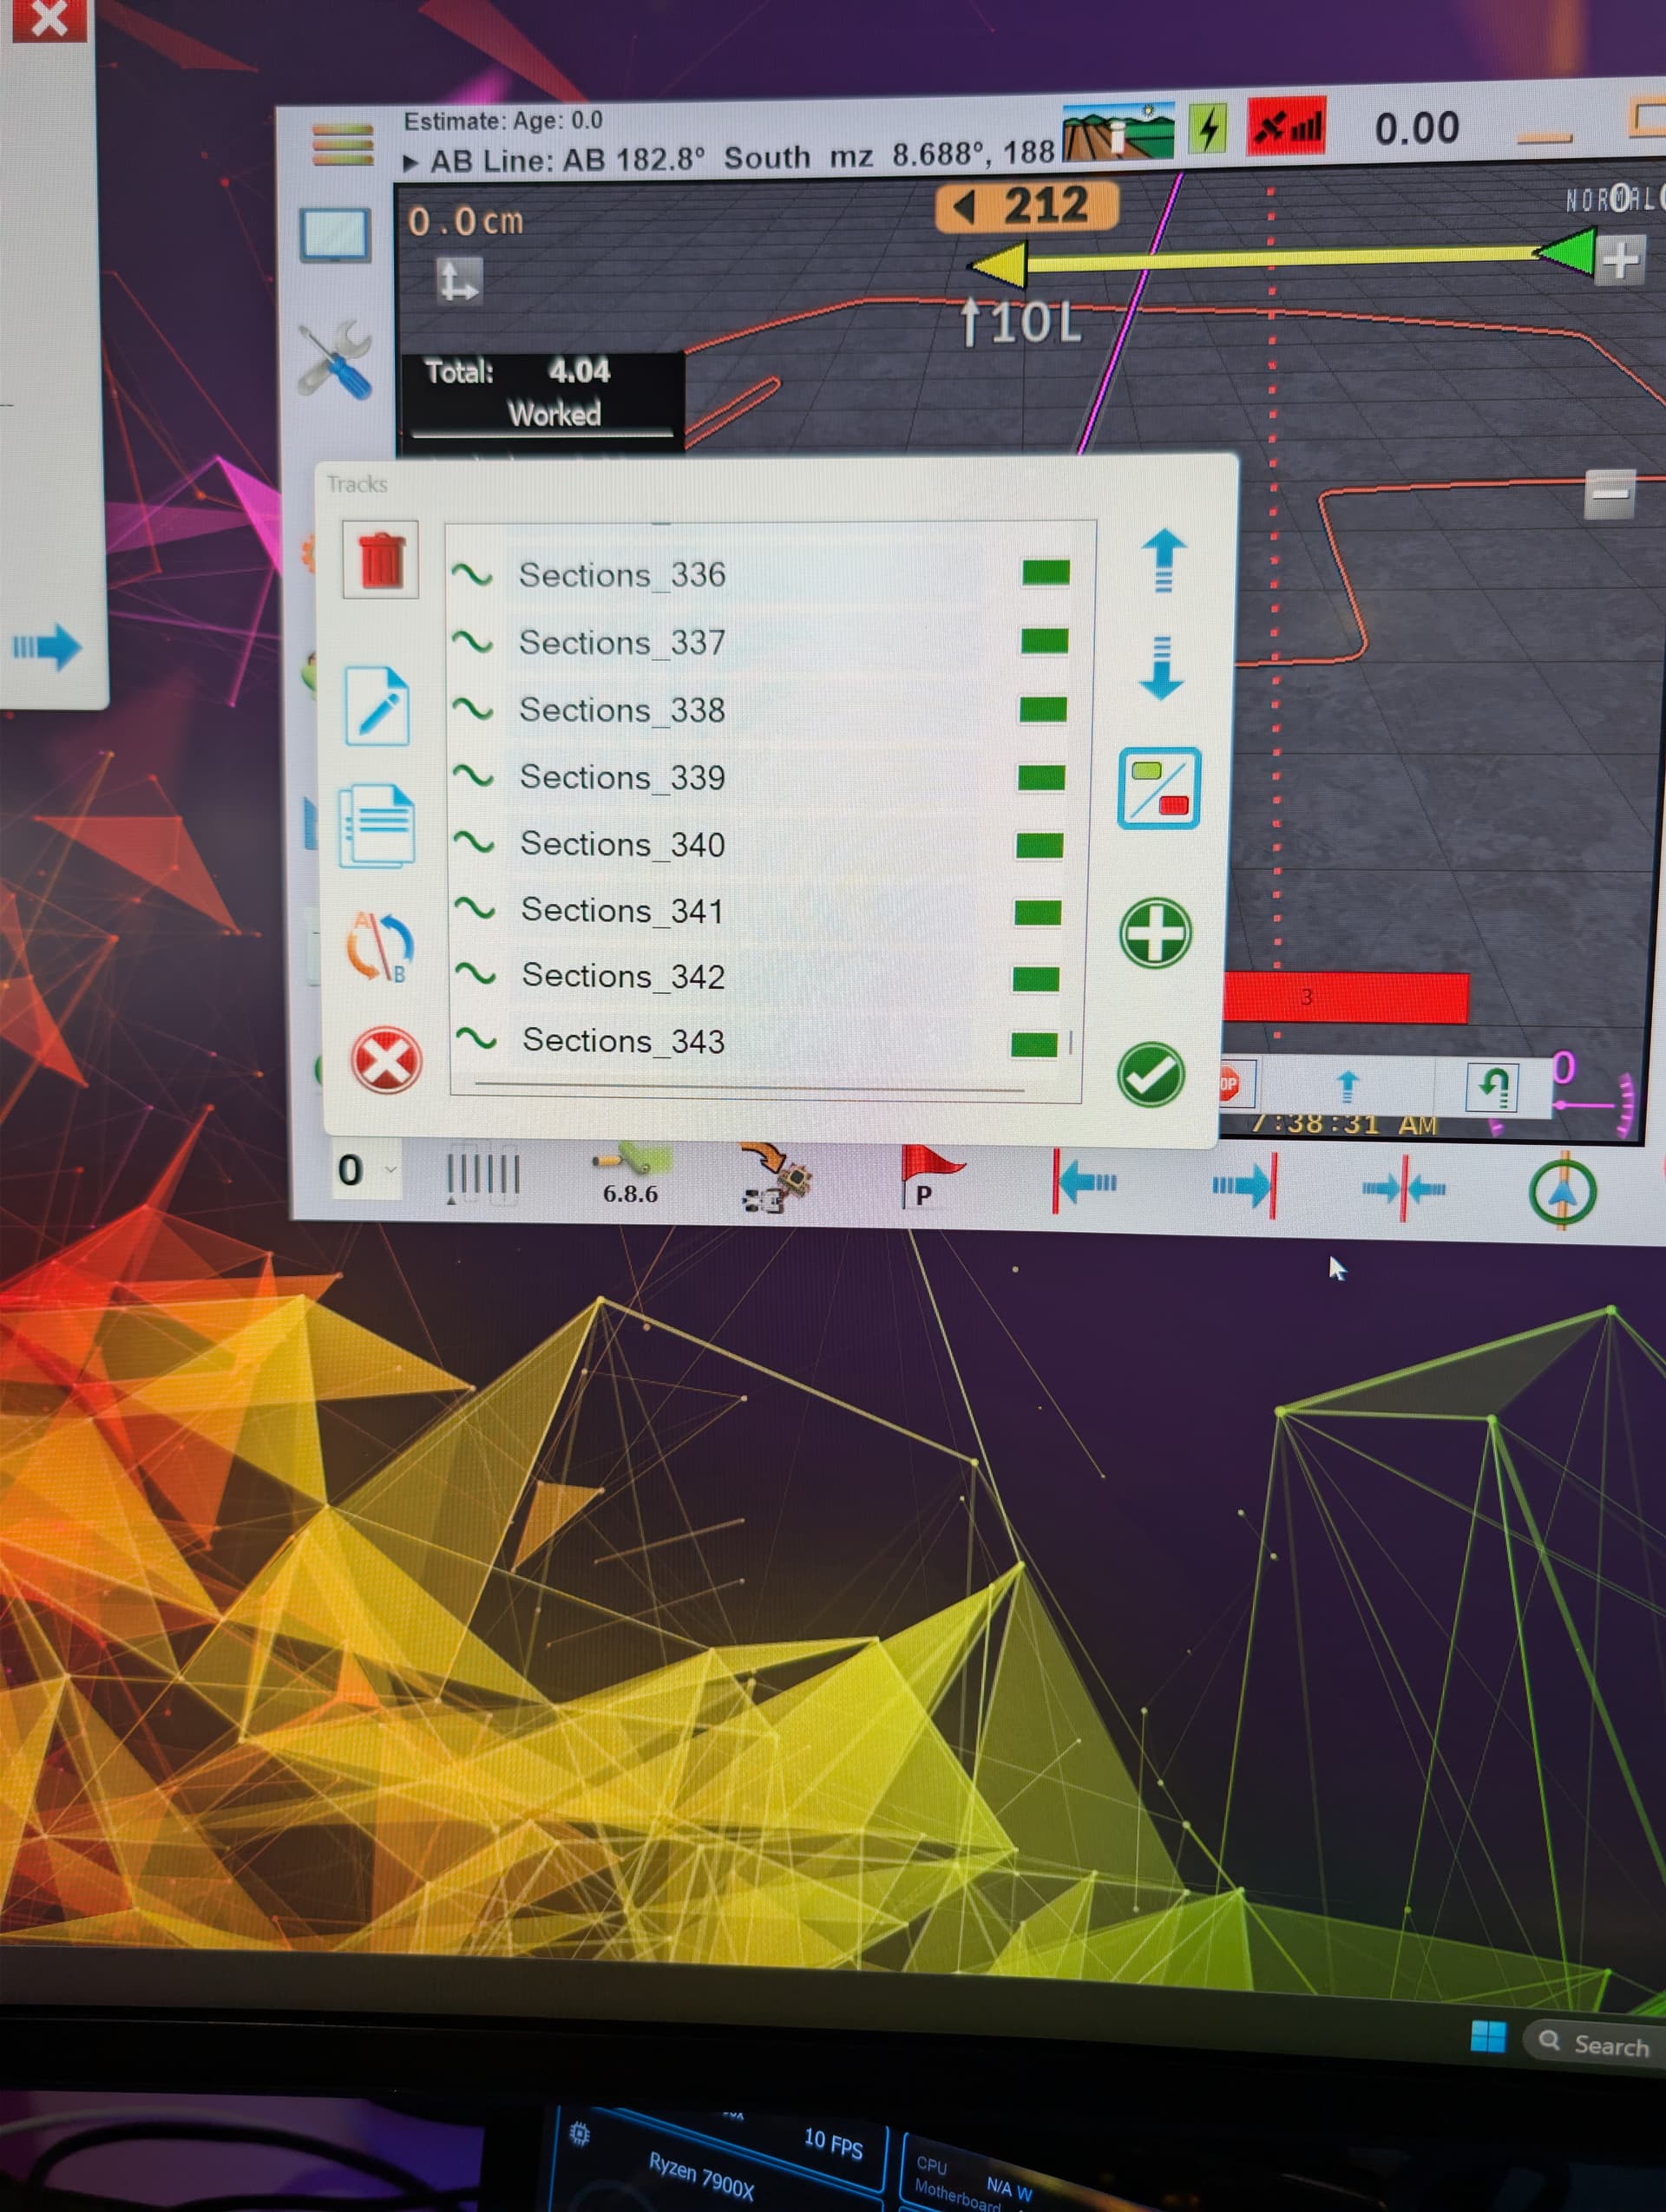Click blue right arrow in left window
Screen dimensions: 1666x2212
(x=47, y=647)
